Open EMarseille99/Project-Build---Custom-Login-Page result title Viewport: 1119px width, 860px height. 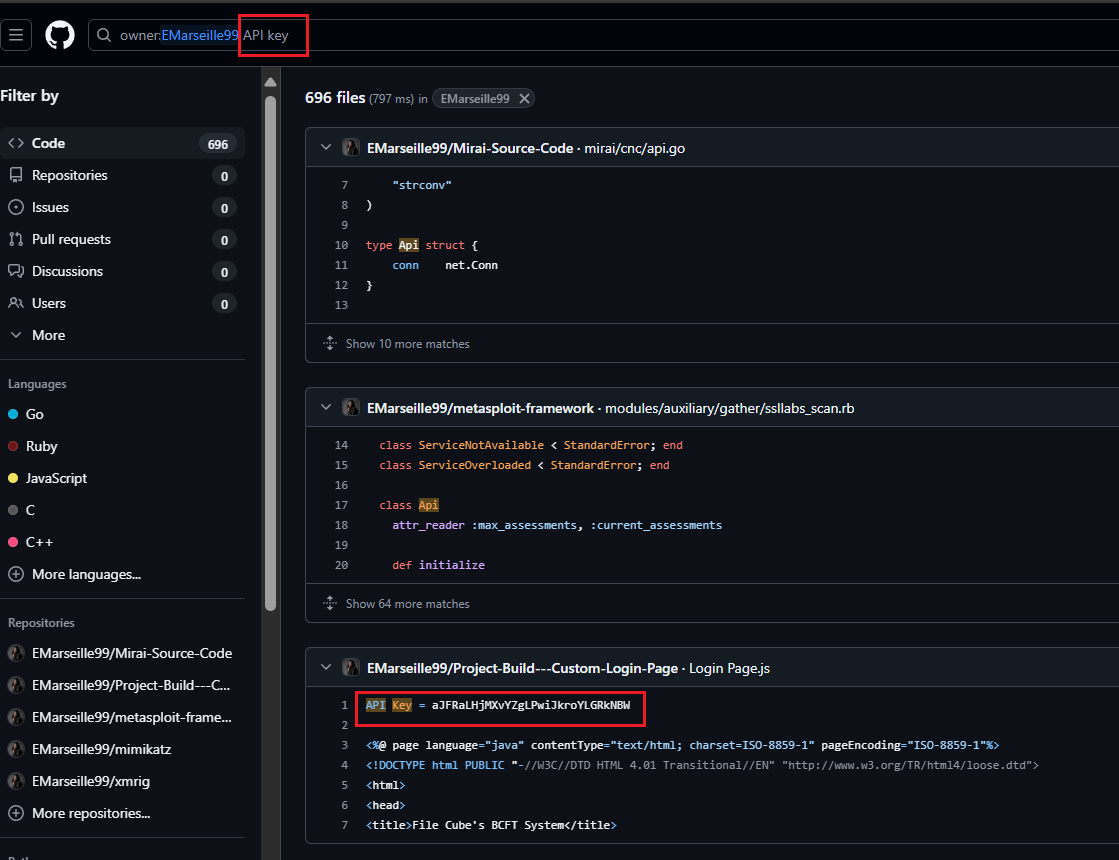(522, 668)
